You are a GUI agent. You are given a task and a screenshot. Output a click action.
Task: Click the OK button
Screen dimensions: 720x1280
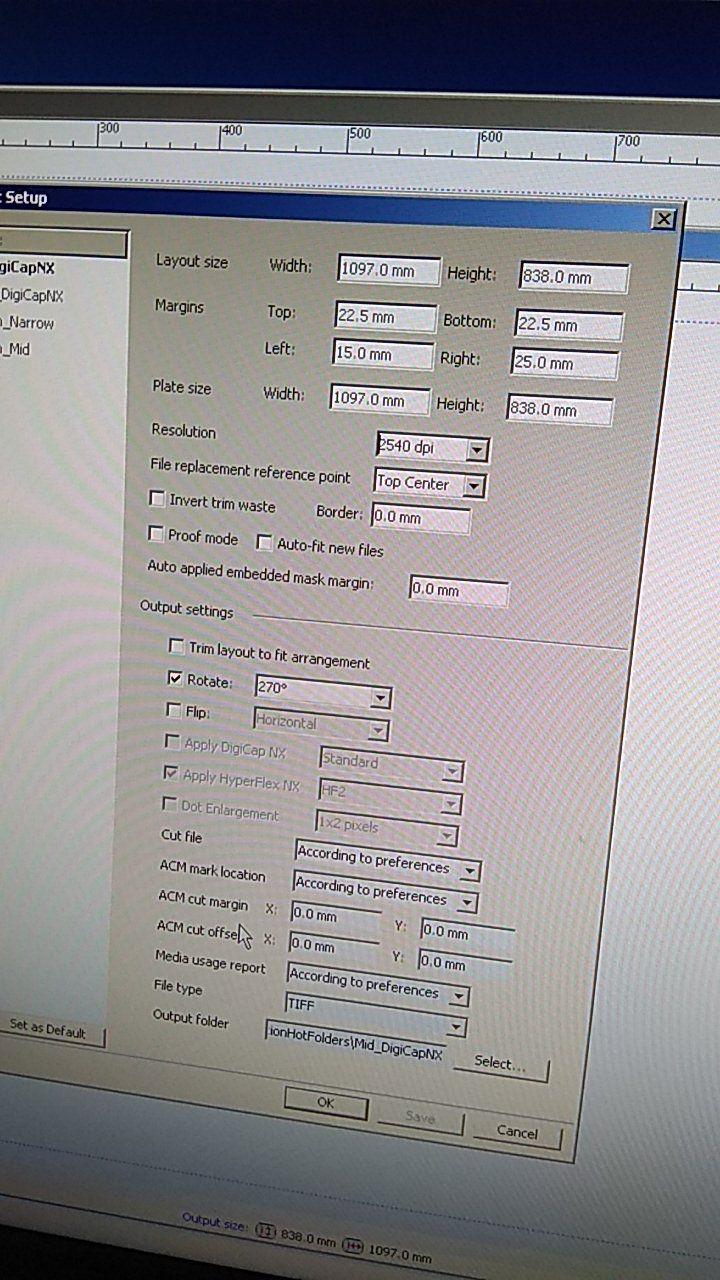326,1104
